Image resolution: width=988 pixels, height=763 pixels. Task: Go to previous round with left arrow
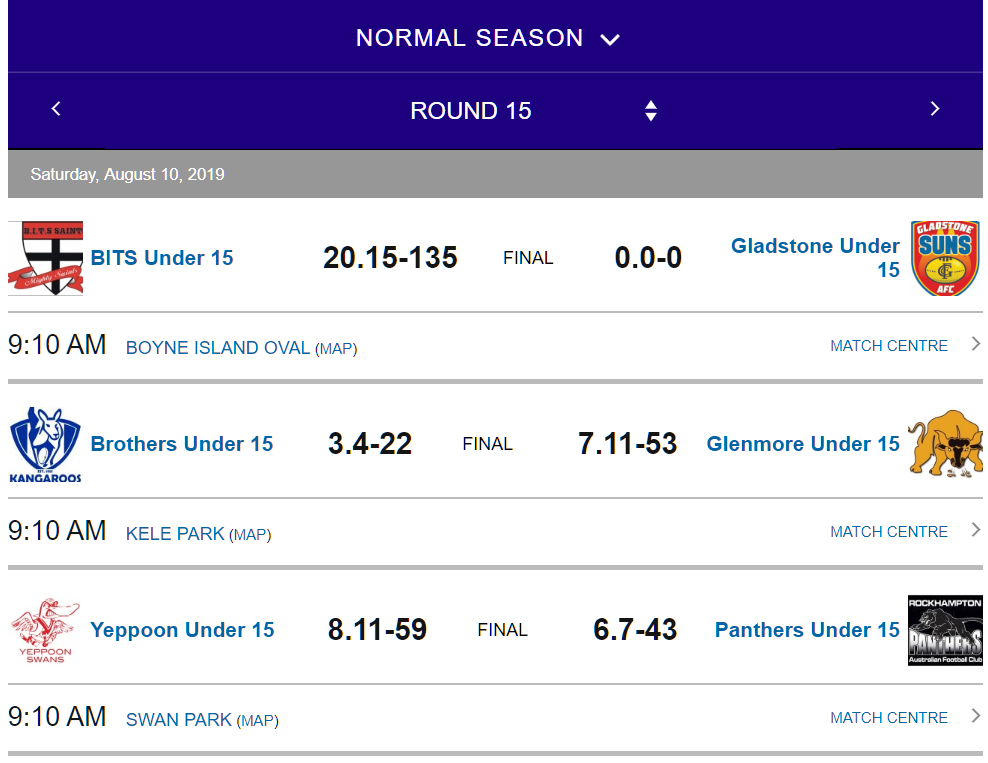[x=56, y=109]
